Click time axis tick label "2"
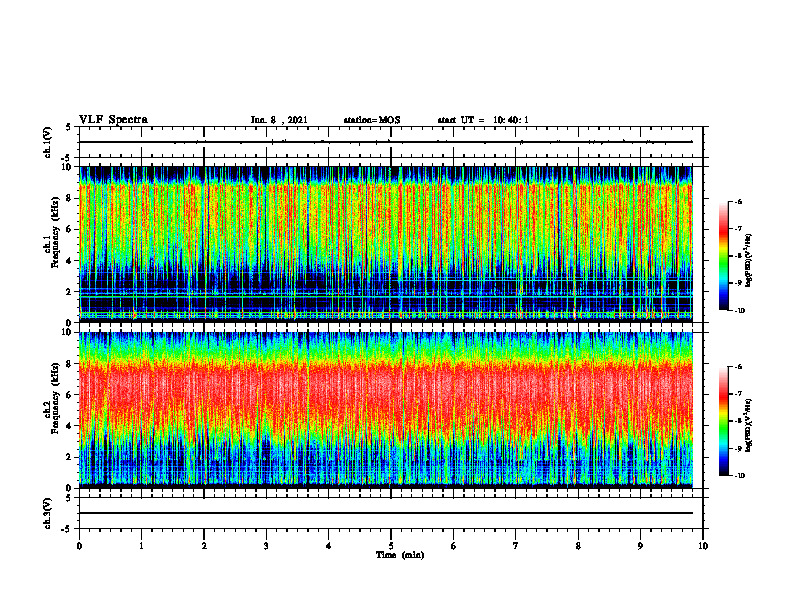 click(204, 546)
